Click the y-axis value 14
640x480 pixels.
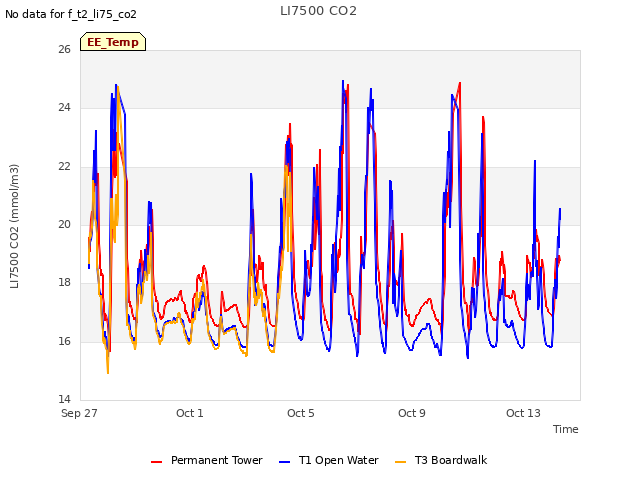click(x=64, y=399)
